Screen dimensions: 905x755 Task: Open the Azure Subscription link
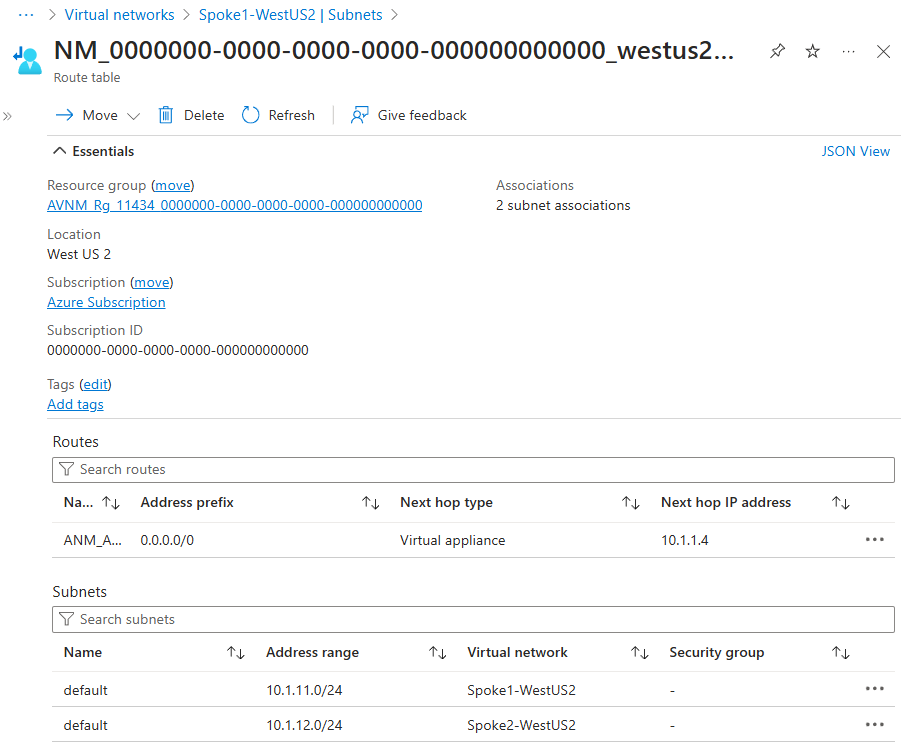pyautogui.click(x=106, y=302)
